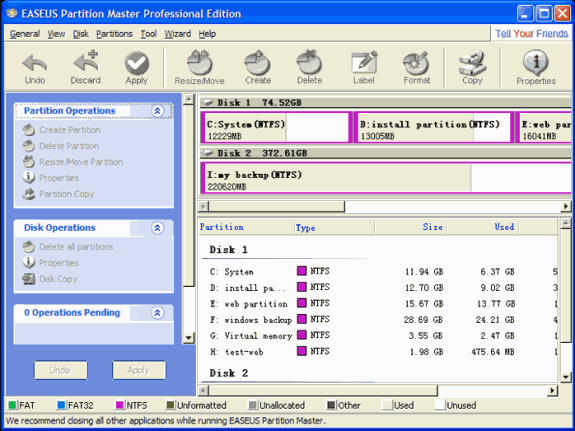
Task: Open the Partitions menu
Action: pyautogui.click(x=114, y=34)
